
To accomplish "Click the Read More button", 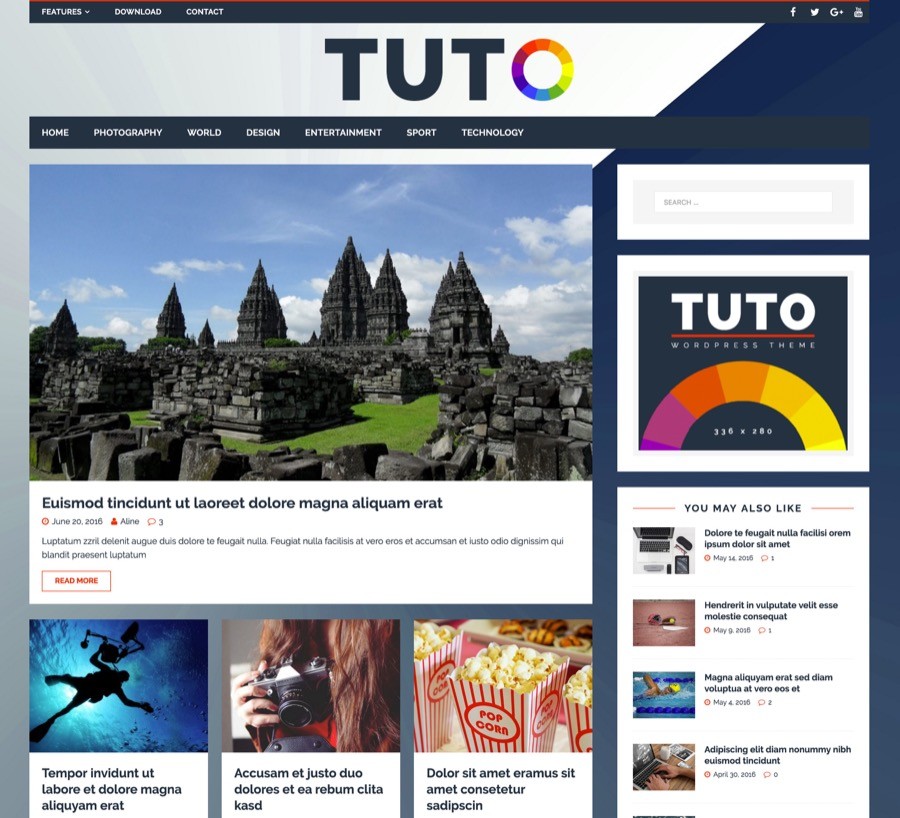I will (x=76, y=581).
